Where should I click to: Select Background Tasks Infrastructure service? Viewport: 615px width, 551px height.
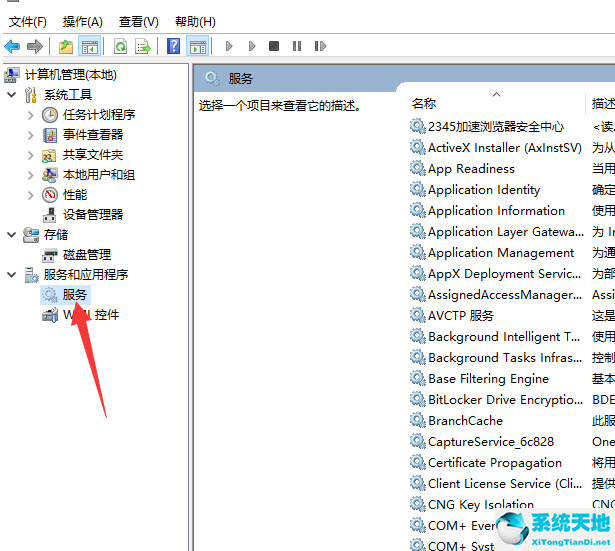[x=505, y=358]
